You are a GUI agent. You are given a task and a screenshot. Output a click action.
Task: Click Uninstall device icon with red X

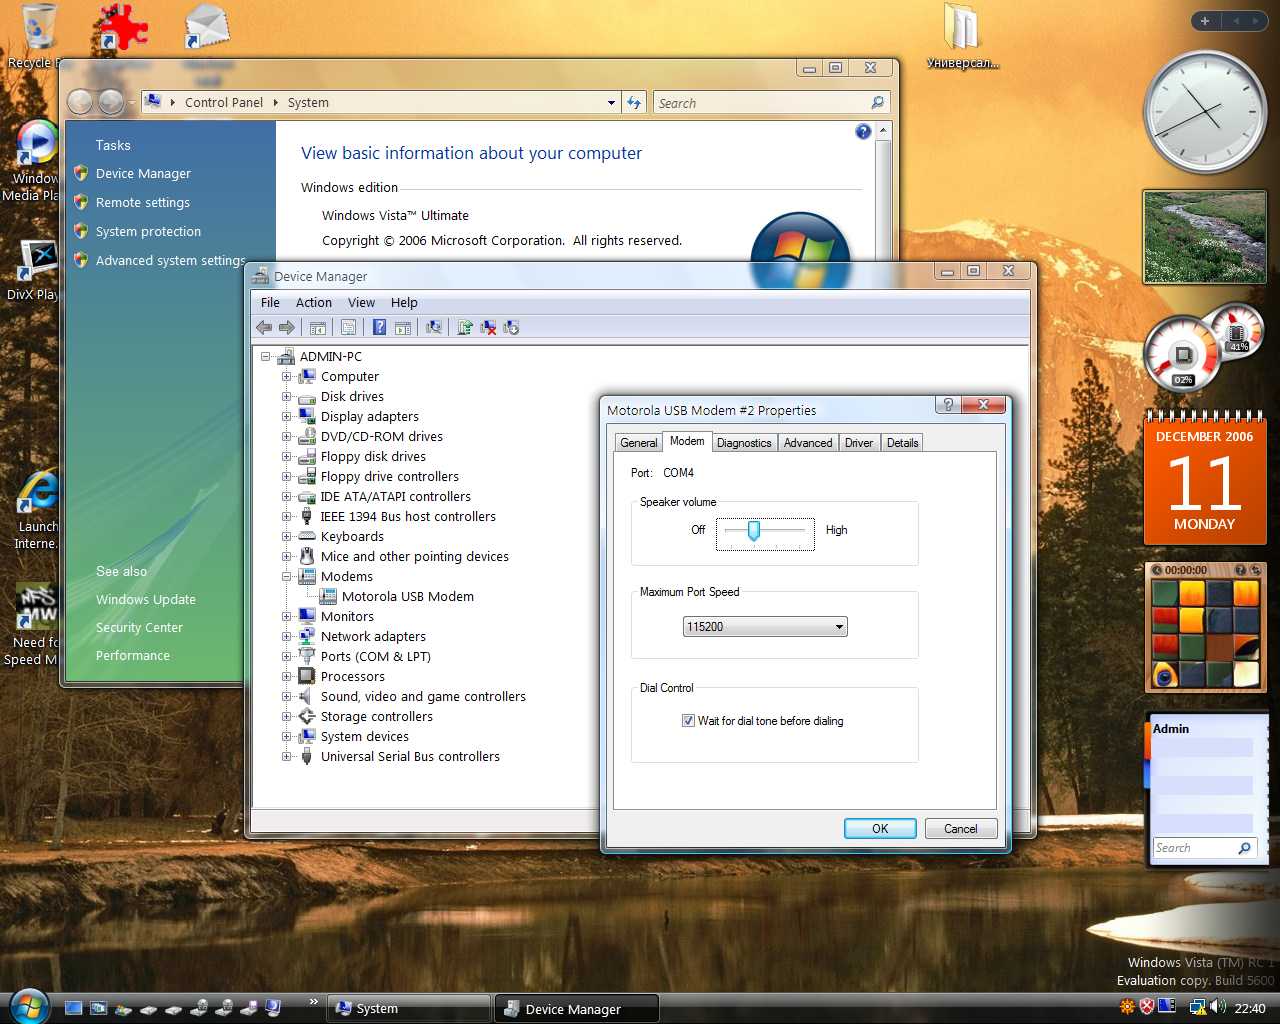[488, 327]
